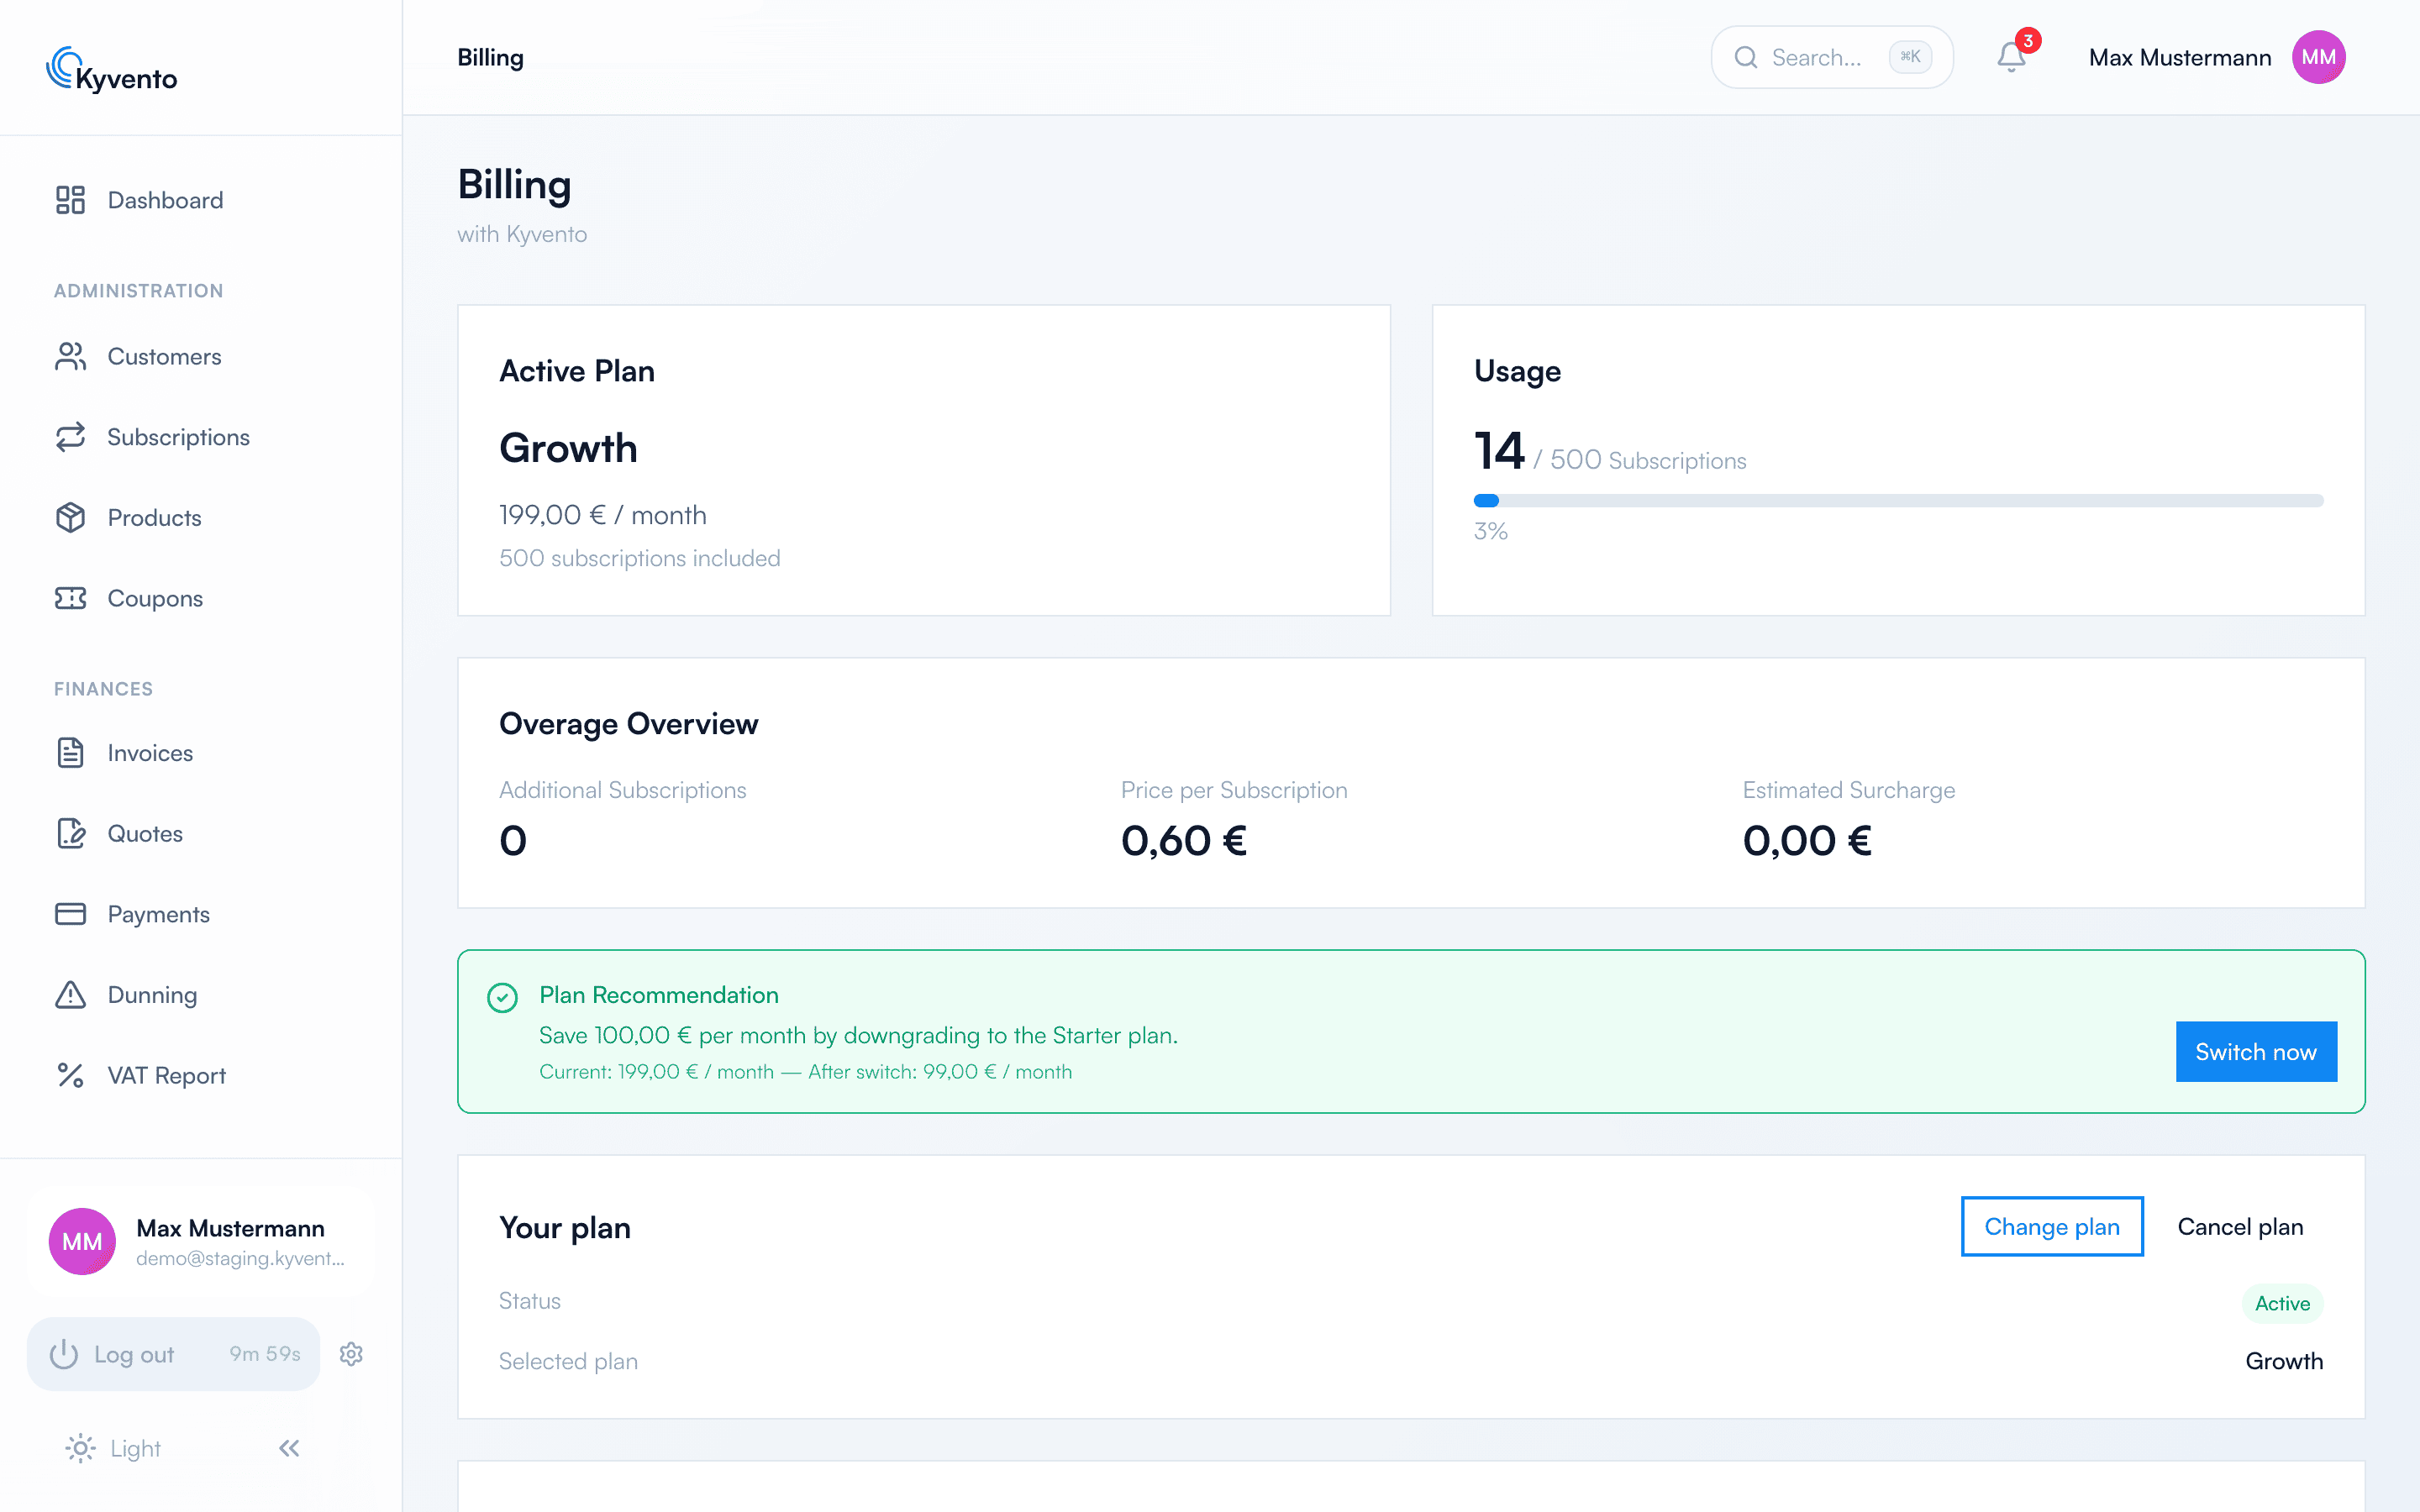Click the MM avatar in top bar

coord(2318,57)
